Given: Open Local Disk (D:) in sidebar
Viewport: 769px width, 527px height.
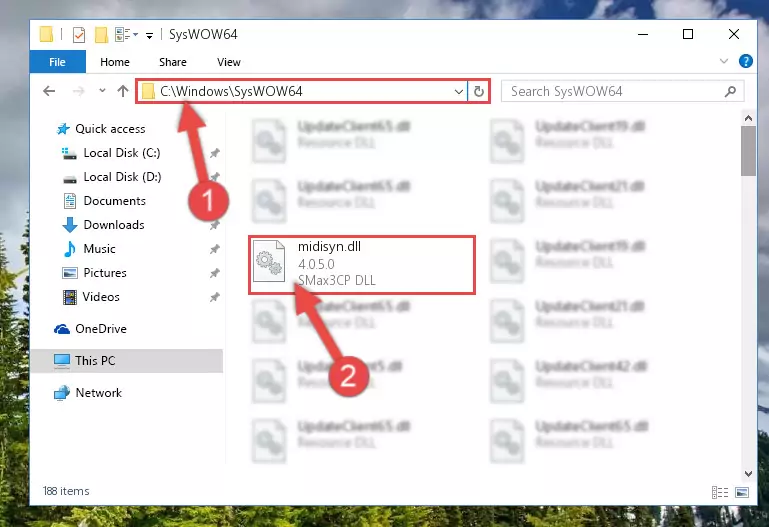Looking at the screenshot, I should tap(122, 177).
